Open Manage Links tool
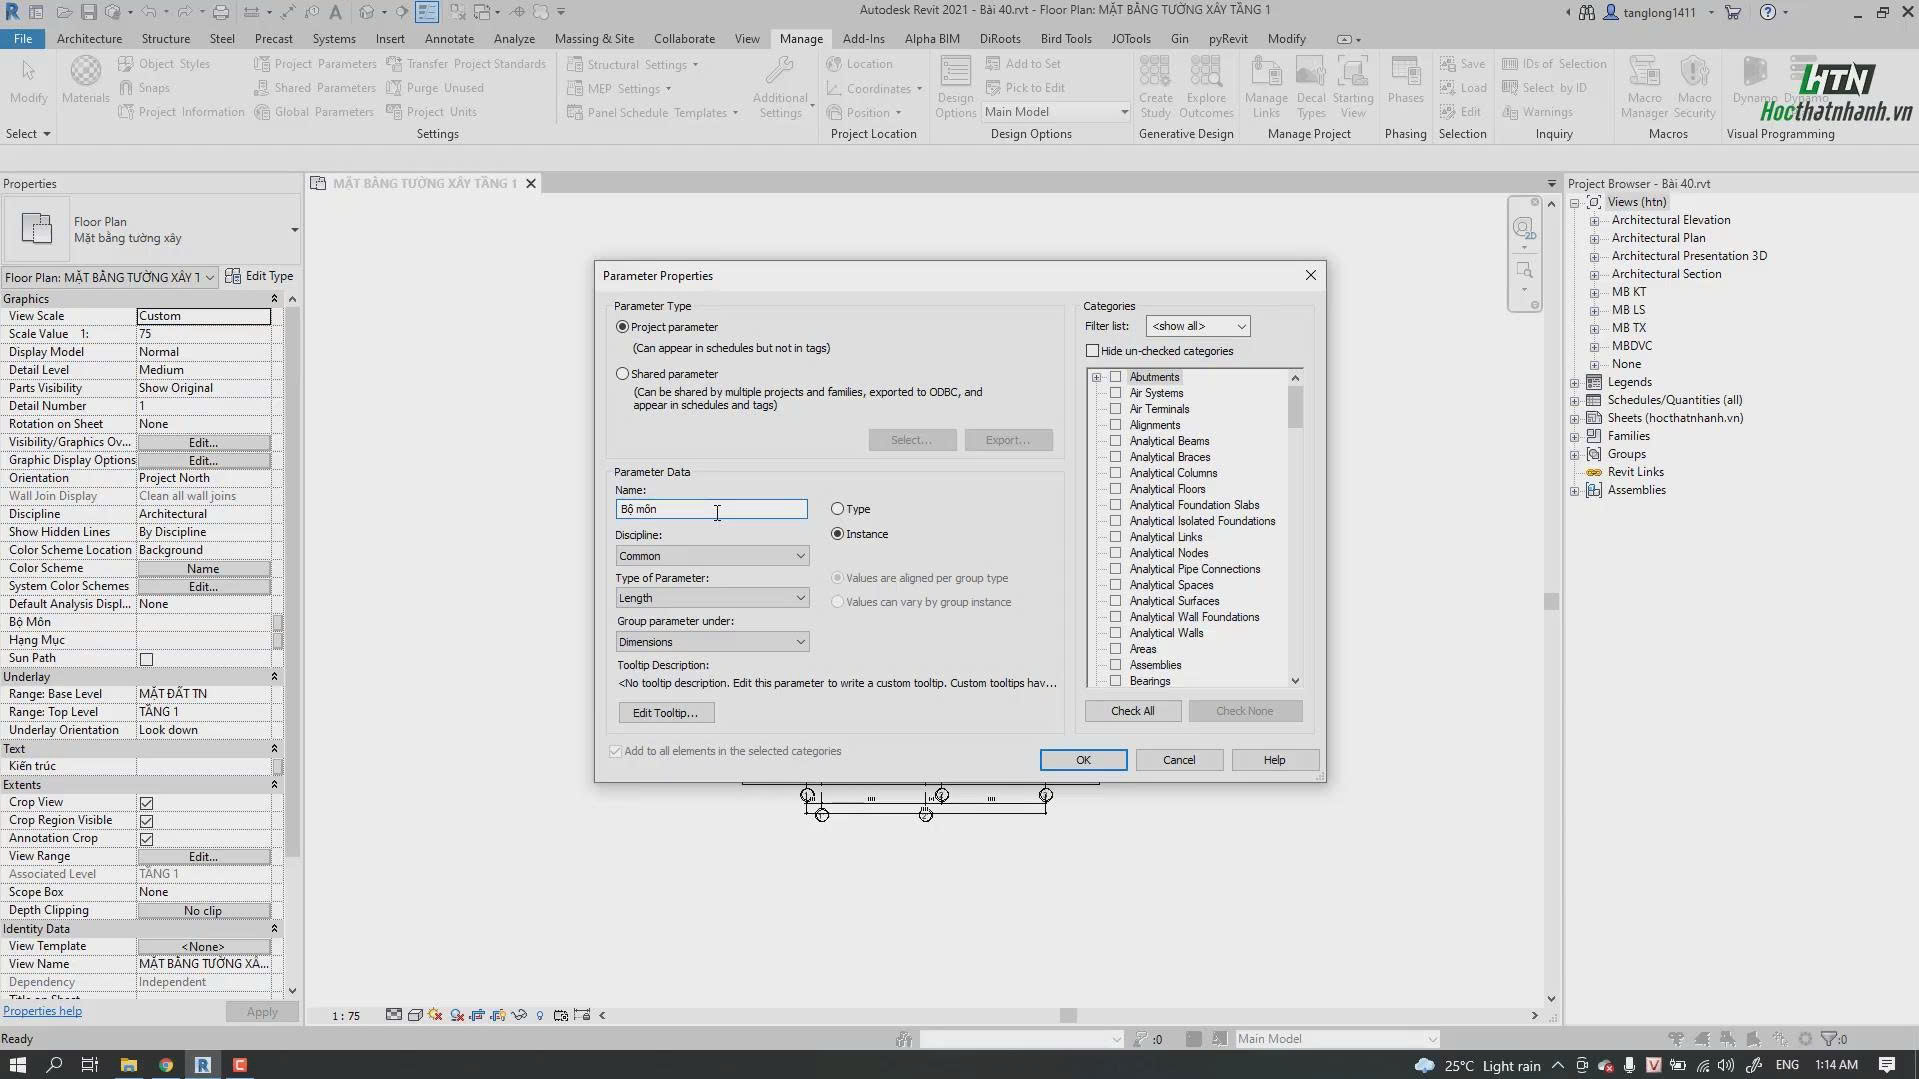Image resolution: width=1919 pixels, height=1079 pixels. (1266, 88)
